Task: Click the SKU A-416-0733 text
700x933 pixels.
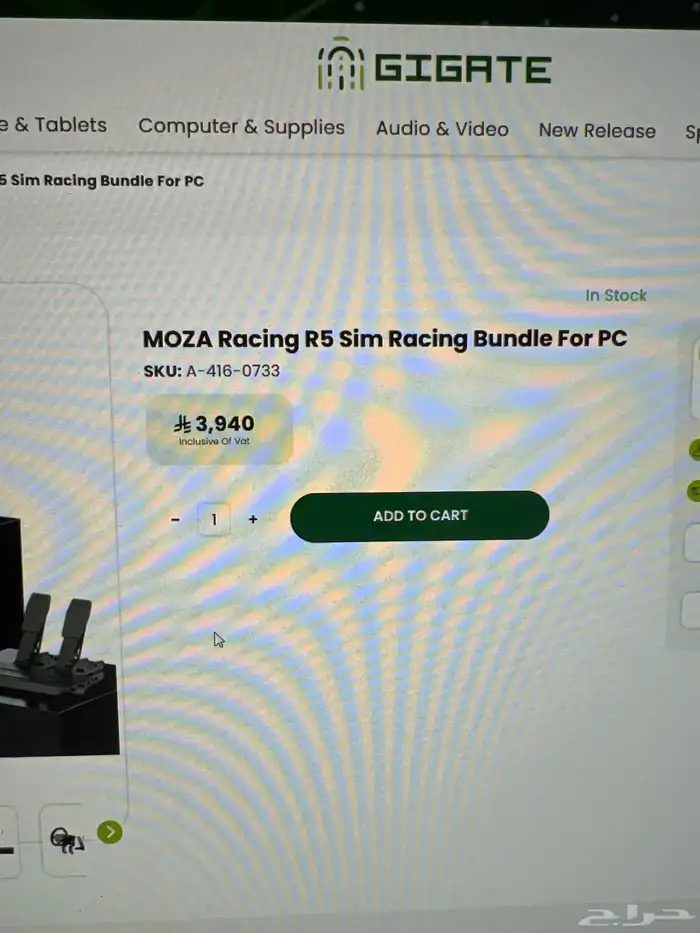Action: (211, 371)
